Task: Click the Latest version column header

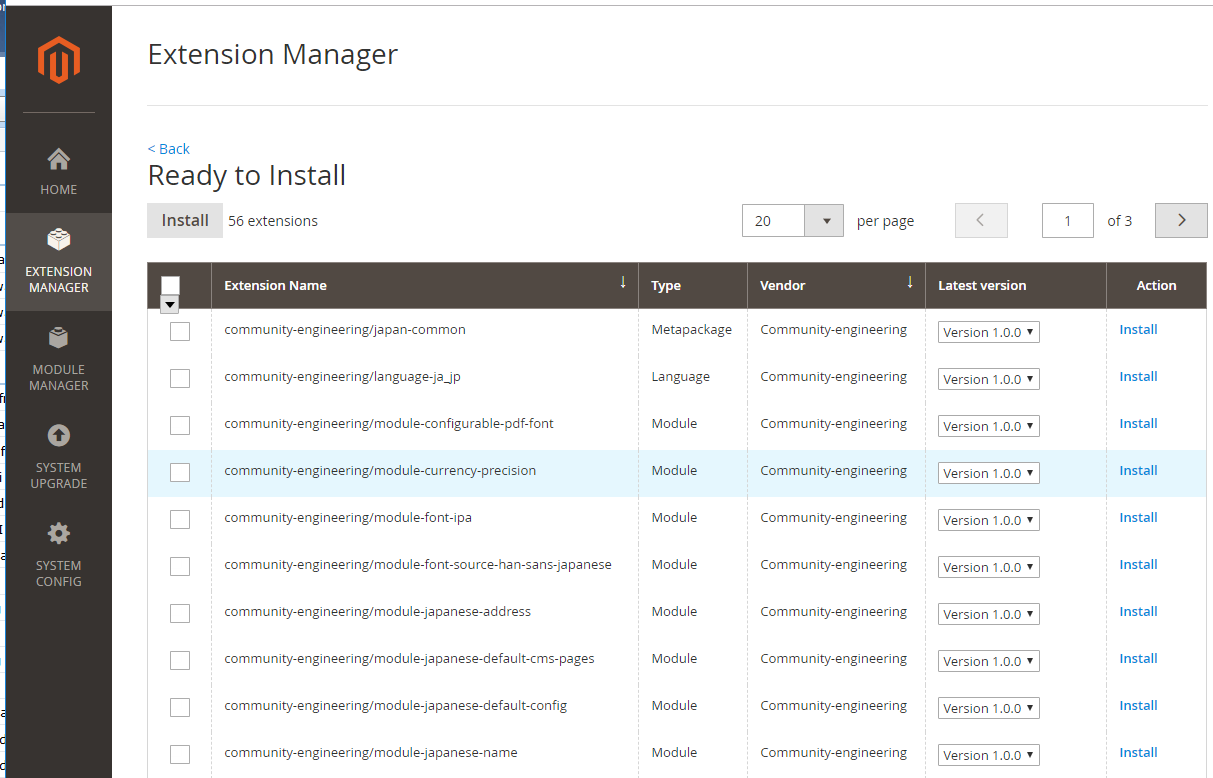Action: (982, 286)
